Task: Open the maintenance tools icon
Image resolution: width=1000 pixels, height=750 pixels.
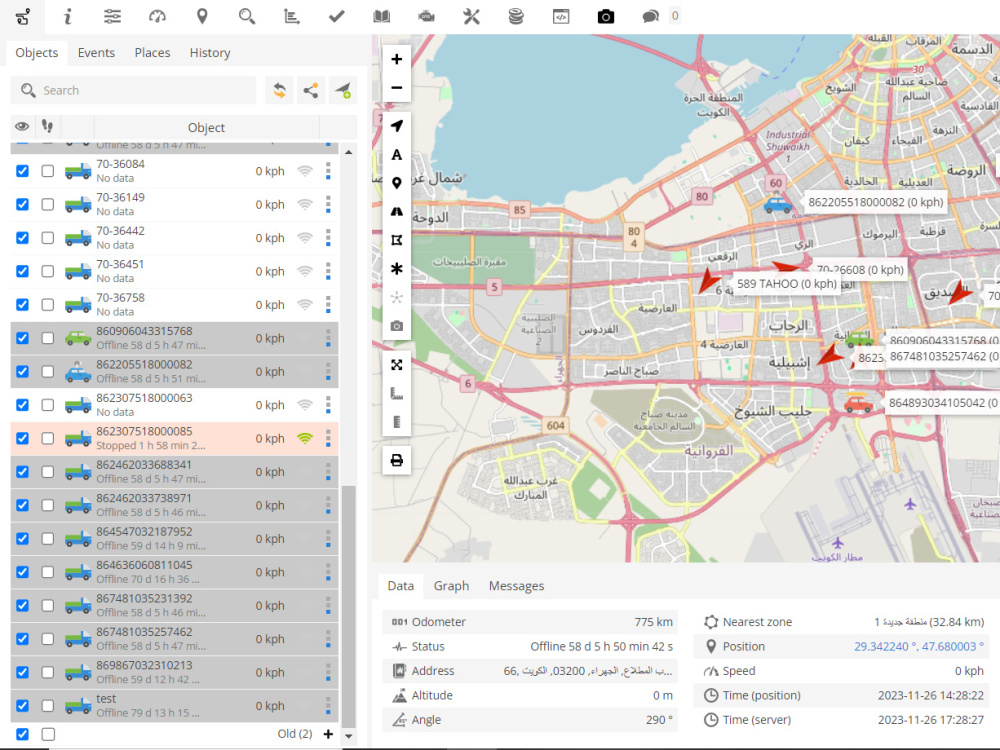Action: (x=471, y=17)
